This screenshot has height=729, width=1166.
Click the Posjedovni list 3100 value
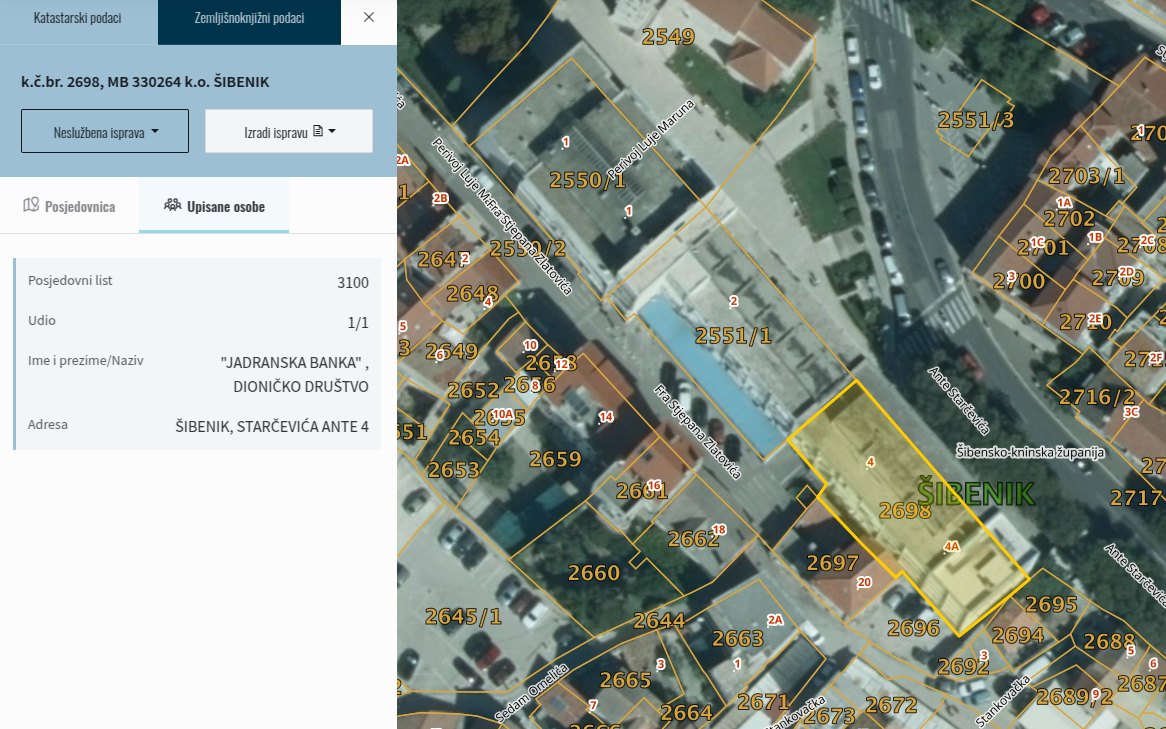352,283
